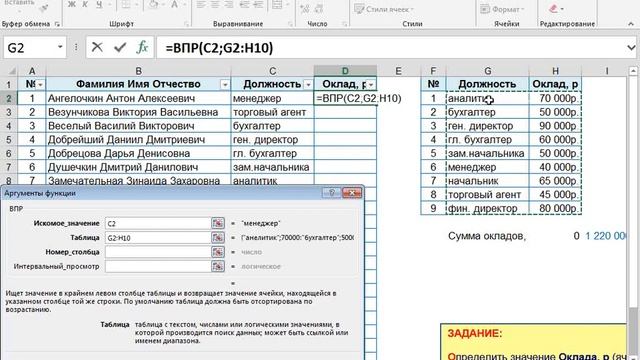Click range selector icon beside Интервальный_просмотр field
The width and height of the screenshot is (640, 360).
coord(218,266)
